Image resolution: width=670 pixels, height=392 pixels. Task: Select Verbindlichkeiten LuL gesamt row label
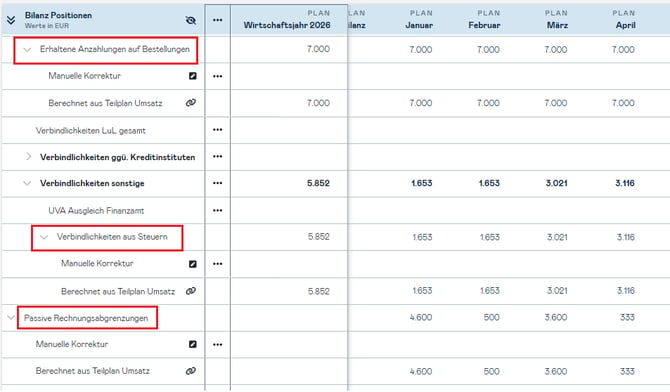pyautogui.click(x=91, y=130)
